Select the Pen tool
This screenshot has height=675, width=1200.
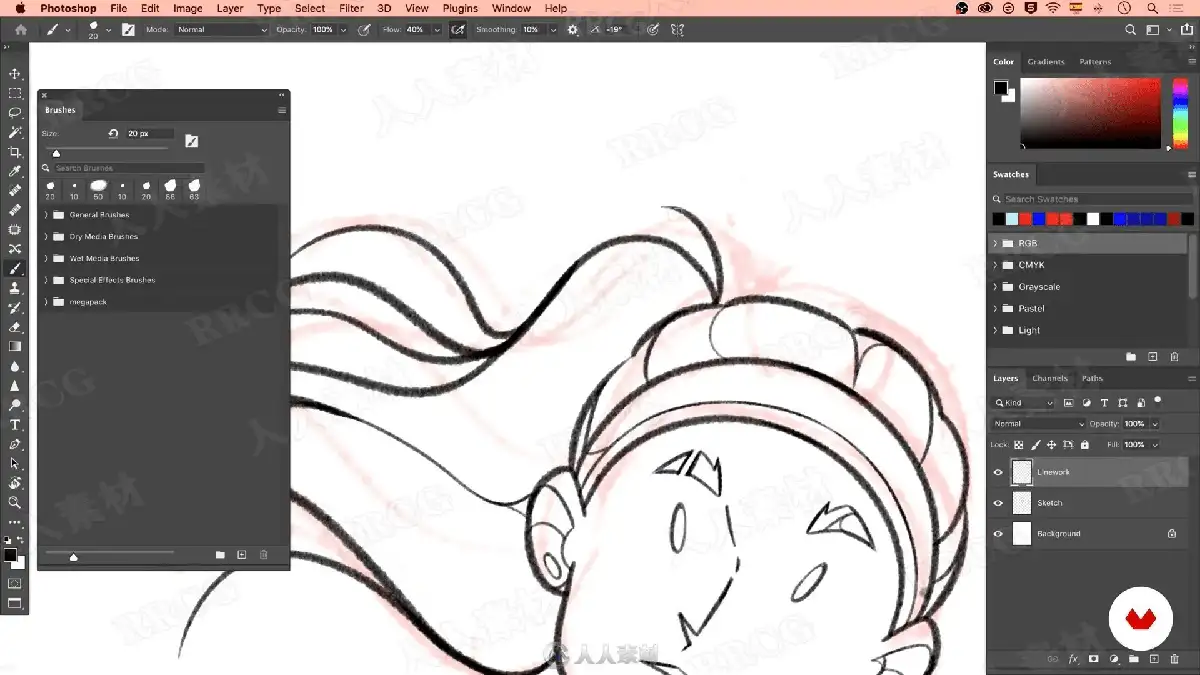(15, 444)
